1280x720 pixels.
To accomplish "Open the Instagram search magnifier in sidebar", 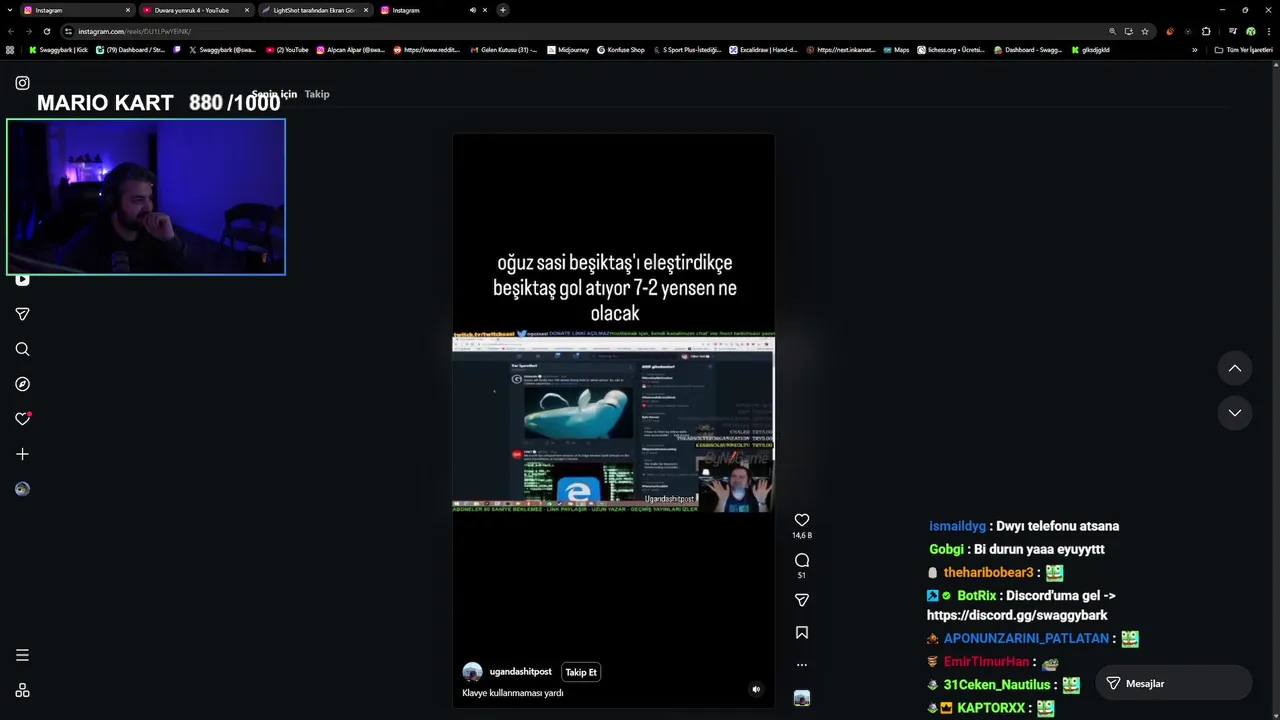I will pyautogui.click(x=22, y=349).
